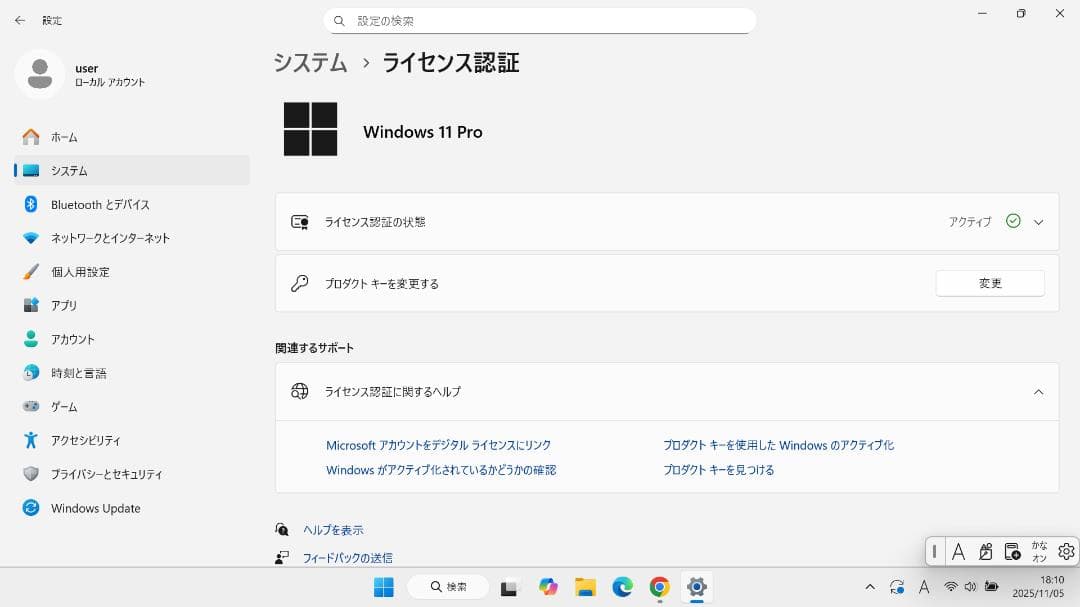
Task: Select Bluetooth とデバイス in the sidebar
Action: point(100,204)
